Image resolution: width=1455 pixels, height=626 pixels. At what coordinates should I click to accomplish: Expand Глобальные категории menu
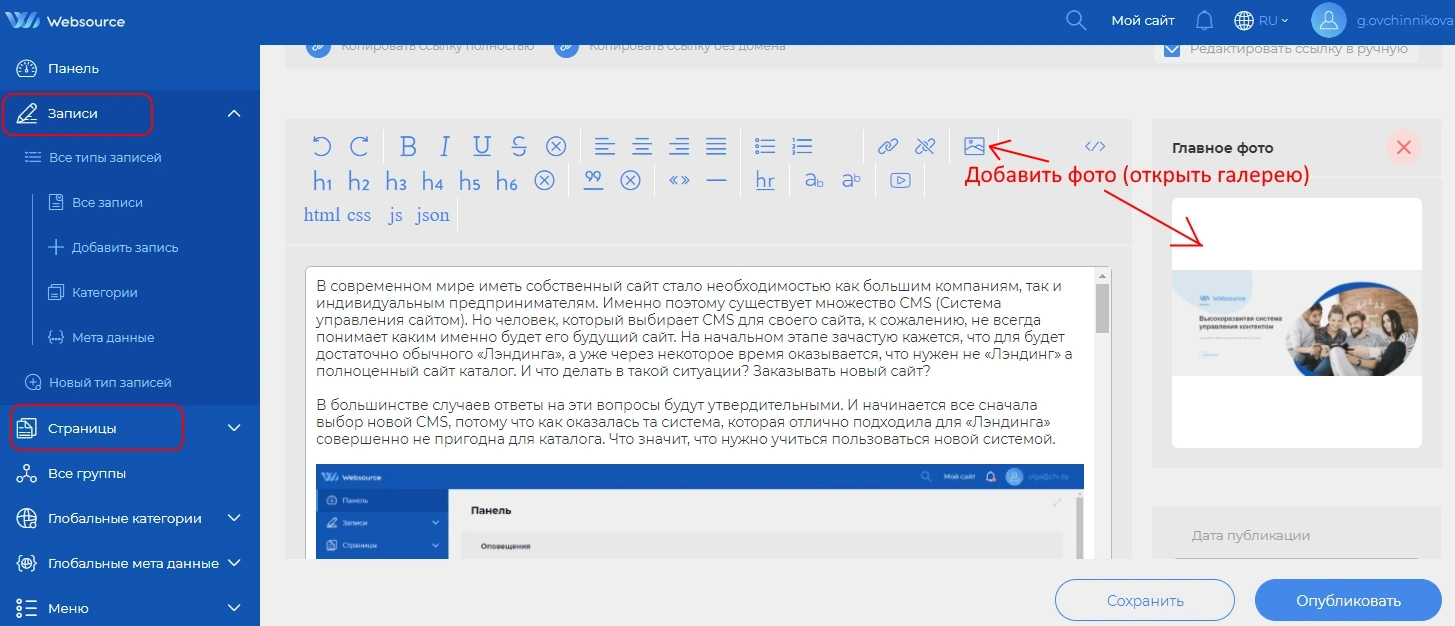[234, 518]
